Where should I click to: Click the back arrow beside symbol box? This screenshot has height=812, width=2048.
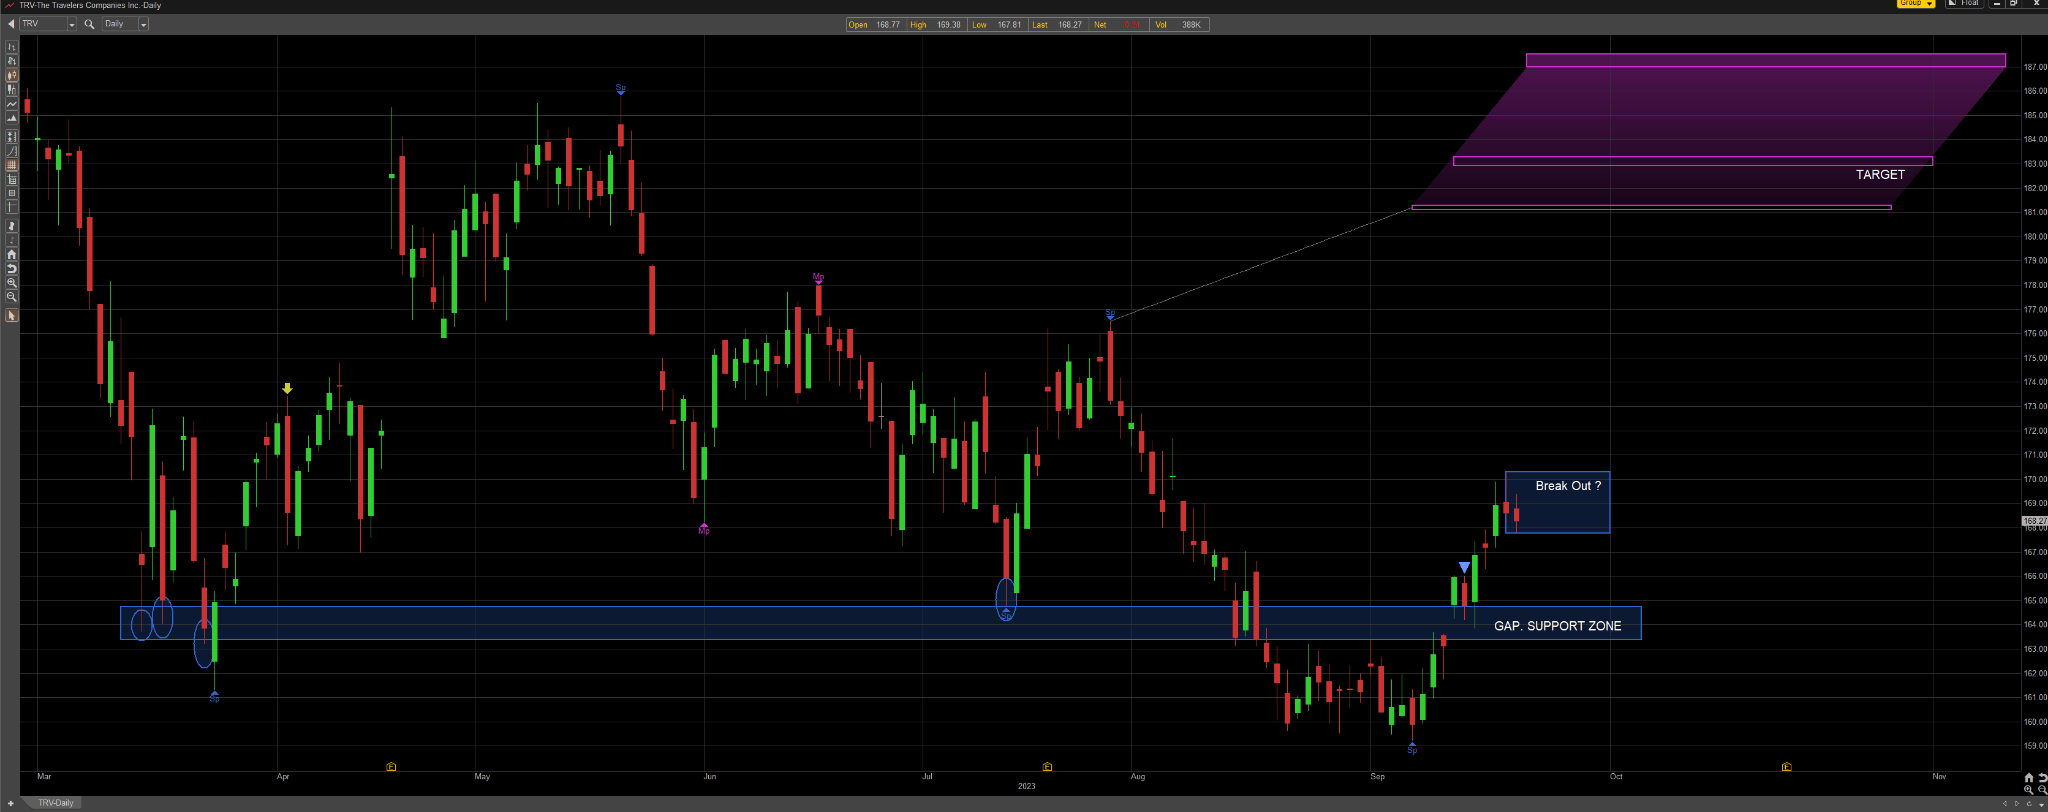pyautogui.click(x=11, y=24)
